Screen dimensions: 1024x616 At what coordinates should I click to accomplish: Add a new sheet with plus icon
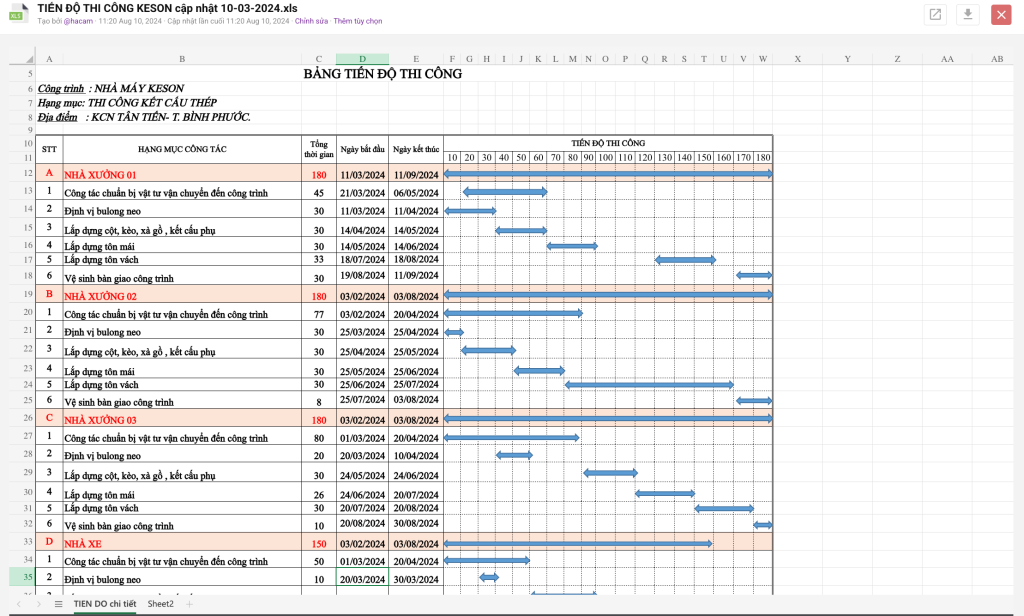(x=189, y=604)
